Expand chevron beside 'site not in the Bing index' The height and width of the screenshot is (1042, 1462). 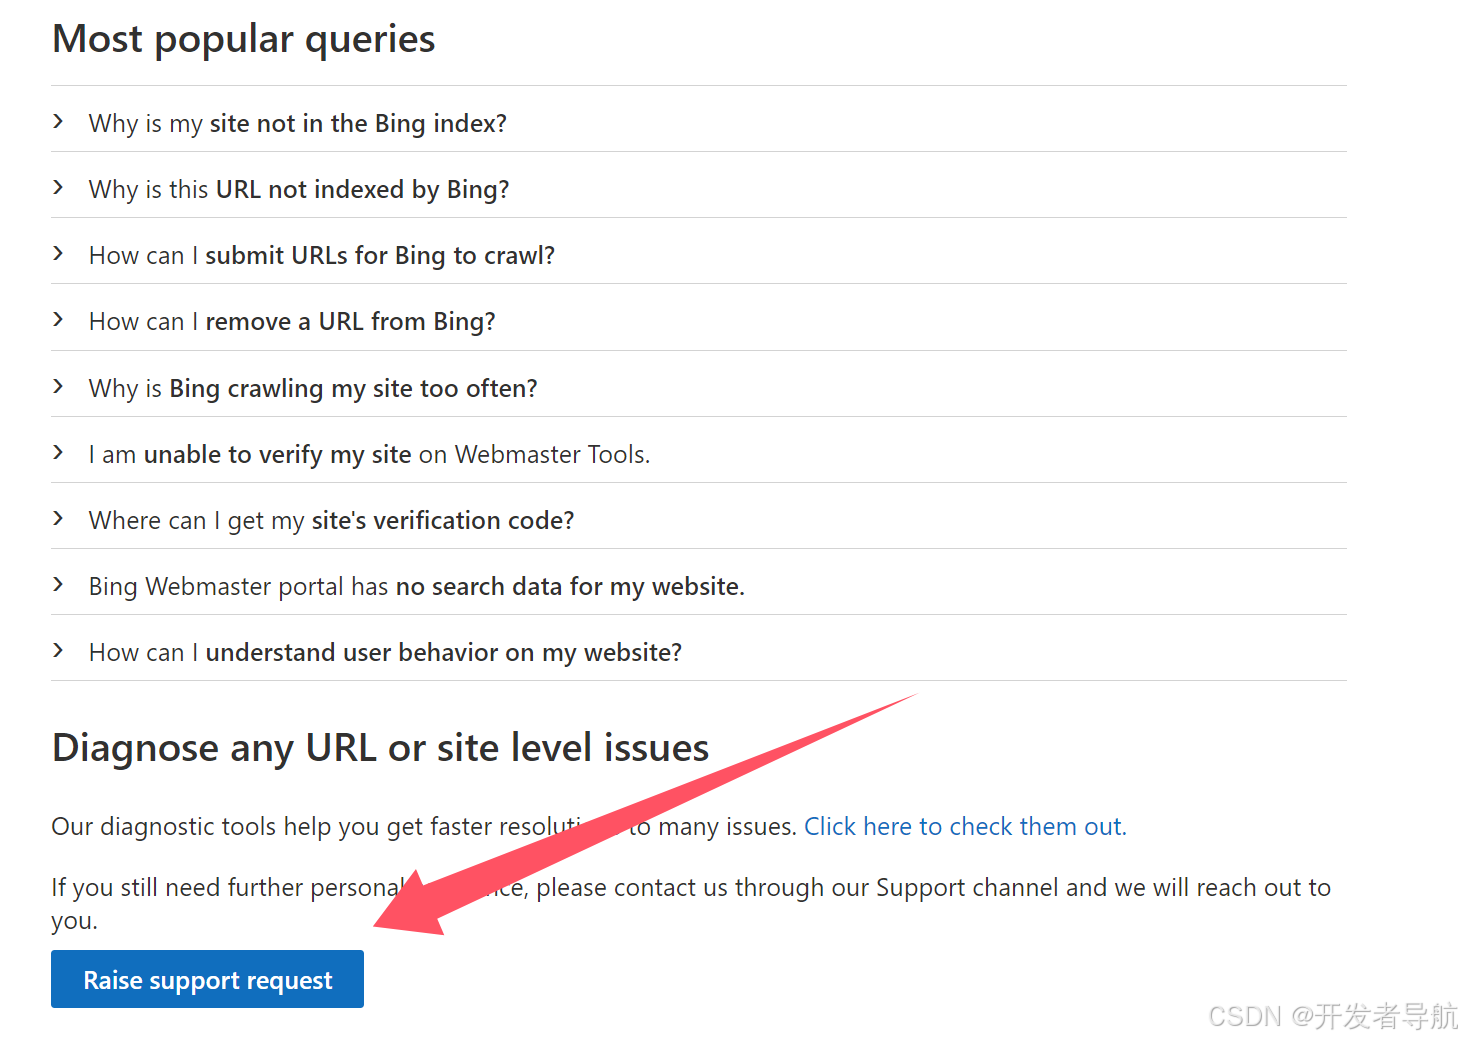click(x=59, y=122)
